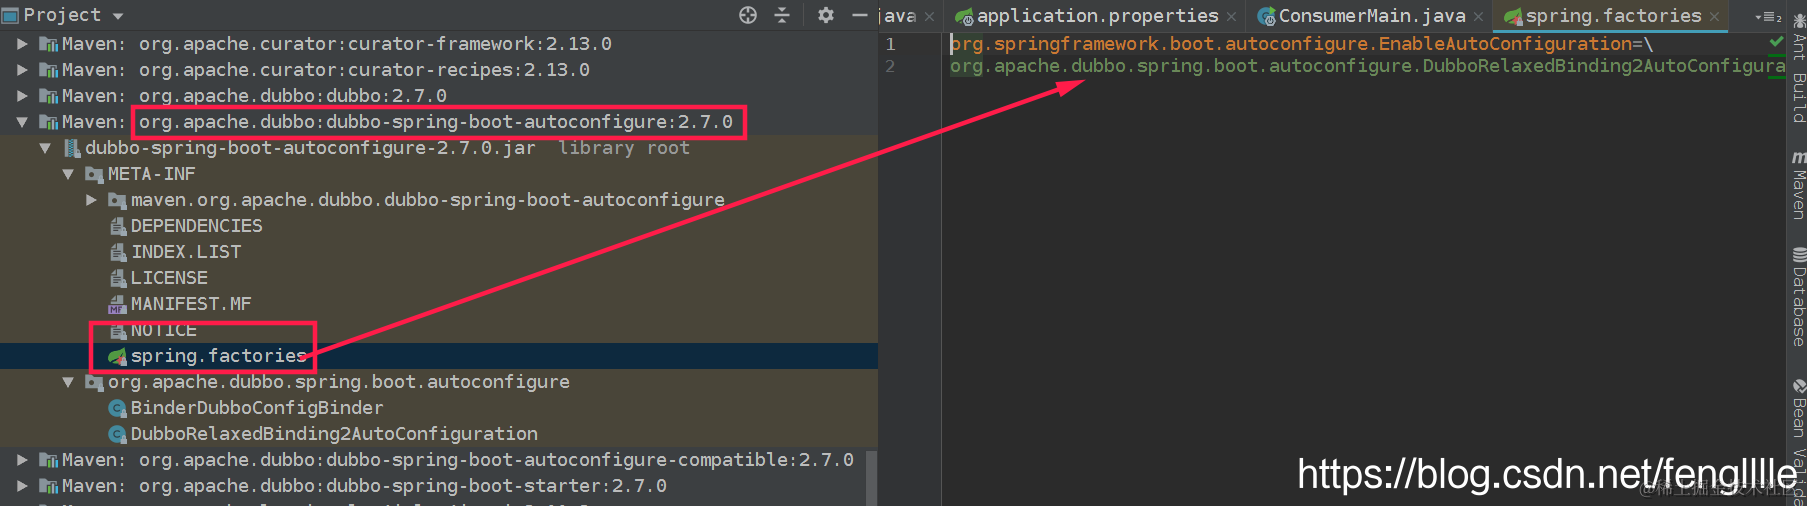
Task: Open the Database tool window
Action: coord(1798,296)
